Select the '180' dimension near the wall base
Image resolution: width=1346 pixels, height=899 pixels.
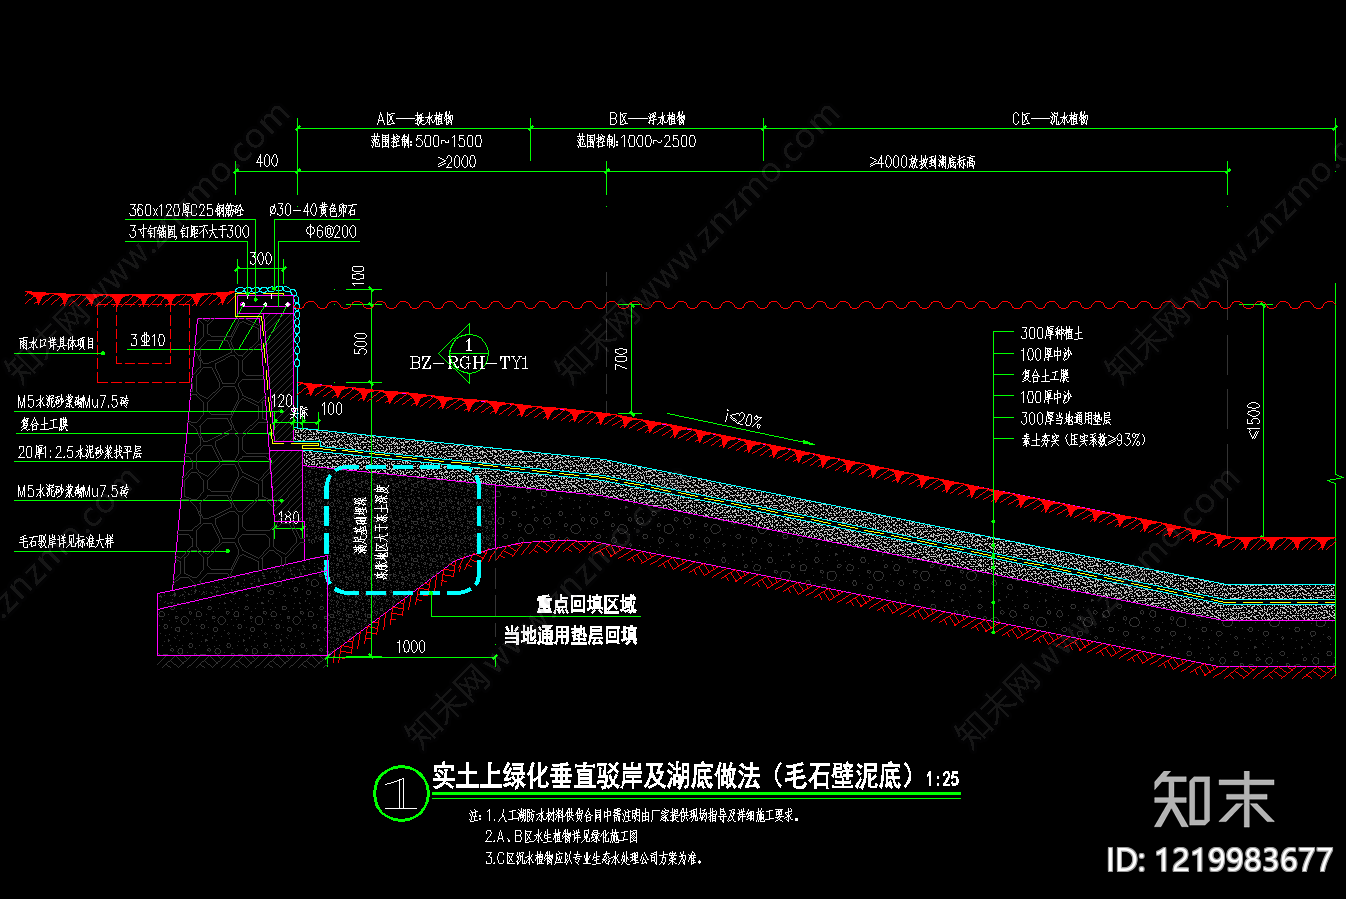pyautogui.click(x=288, y=518)
